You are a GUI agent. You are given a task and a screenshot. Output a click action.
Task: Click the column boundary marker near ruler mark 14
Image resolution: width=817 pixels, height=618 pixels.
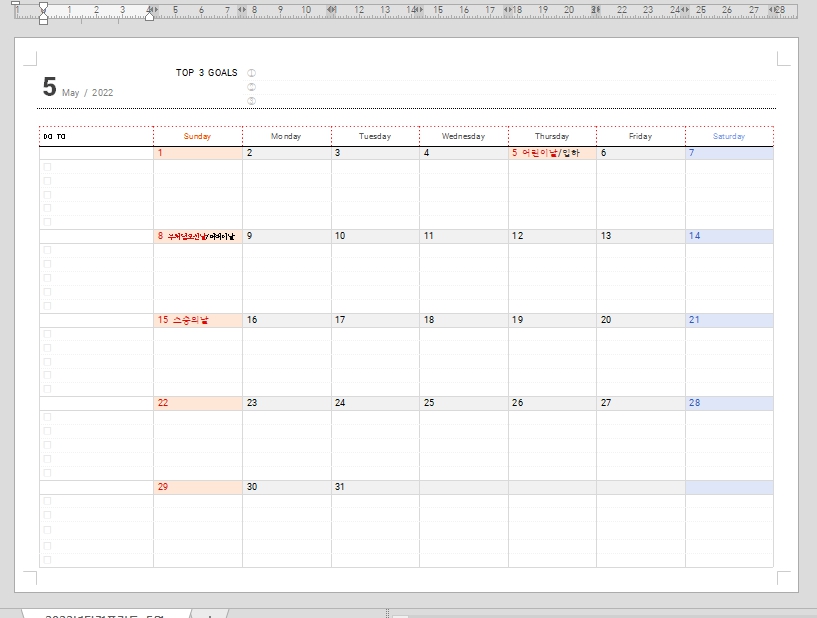coord(419,9)
